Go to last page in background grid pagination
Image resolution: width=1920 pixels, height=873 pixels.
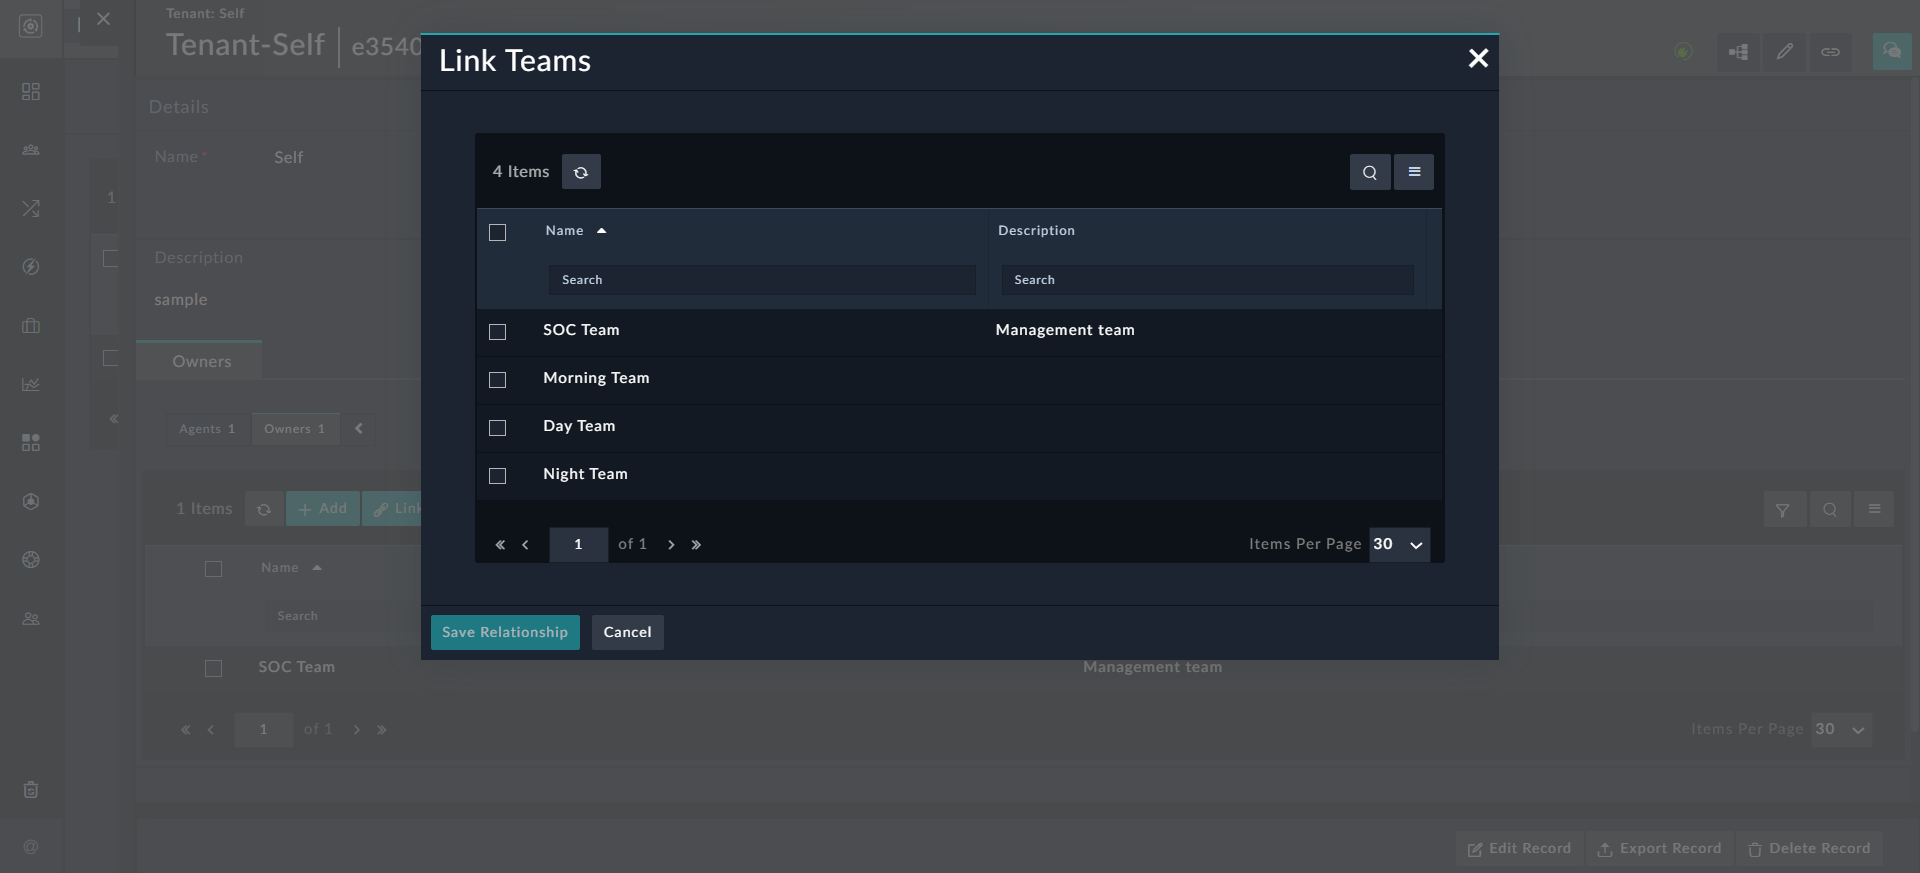pos(382,730)
